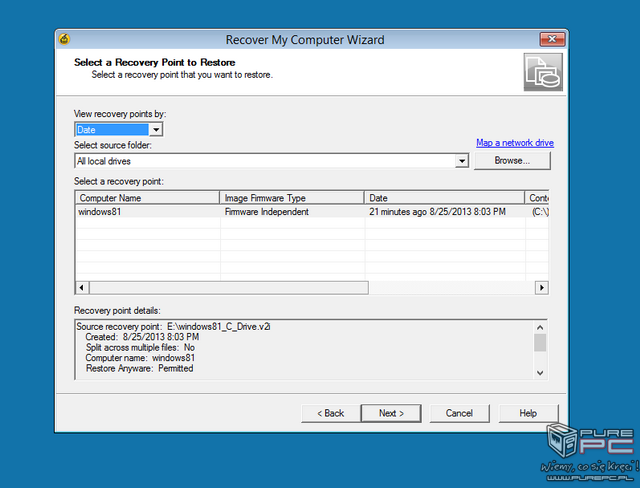Expand the source folder dropdown arrow

462,161
